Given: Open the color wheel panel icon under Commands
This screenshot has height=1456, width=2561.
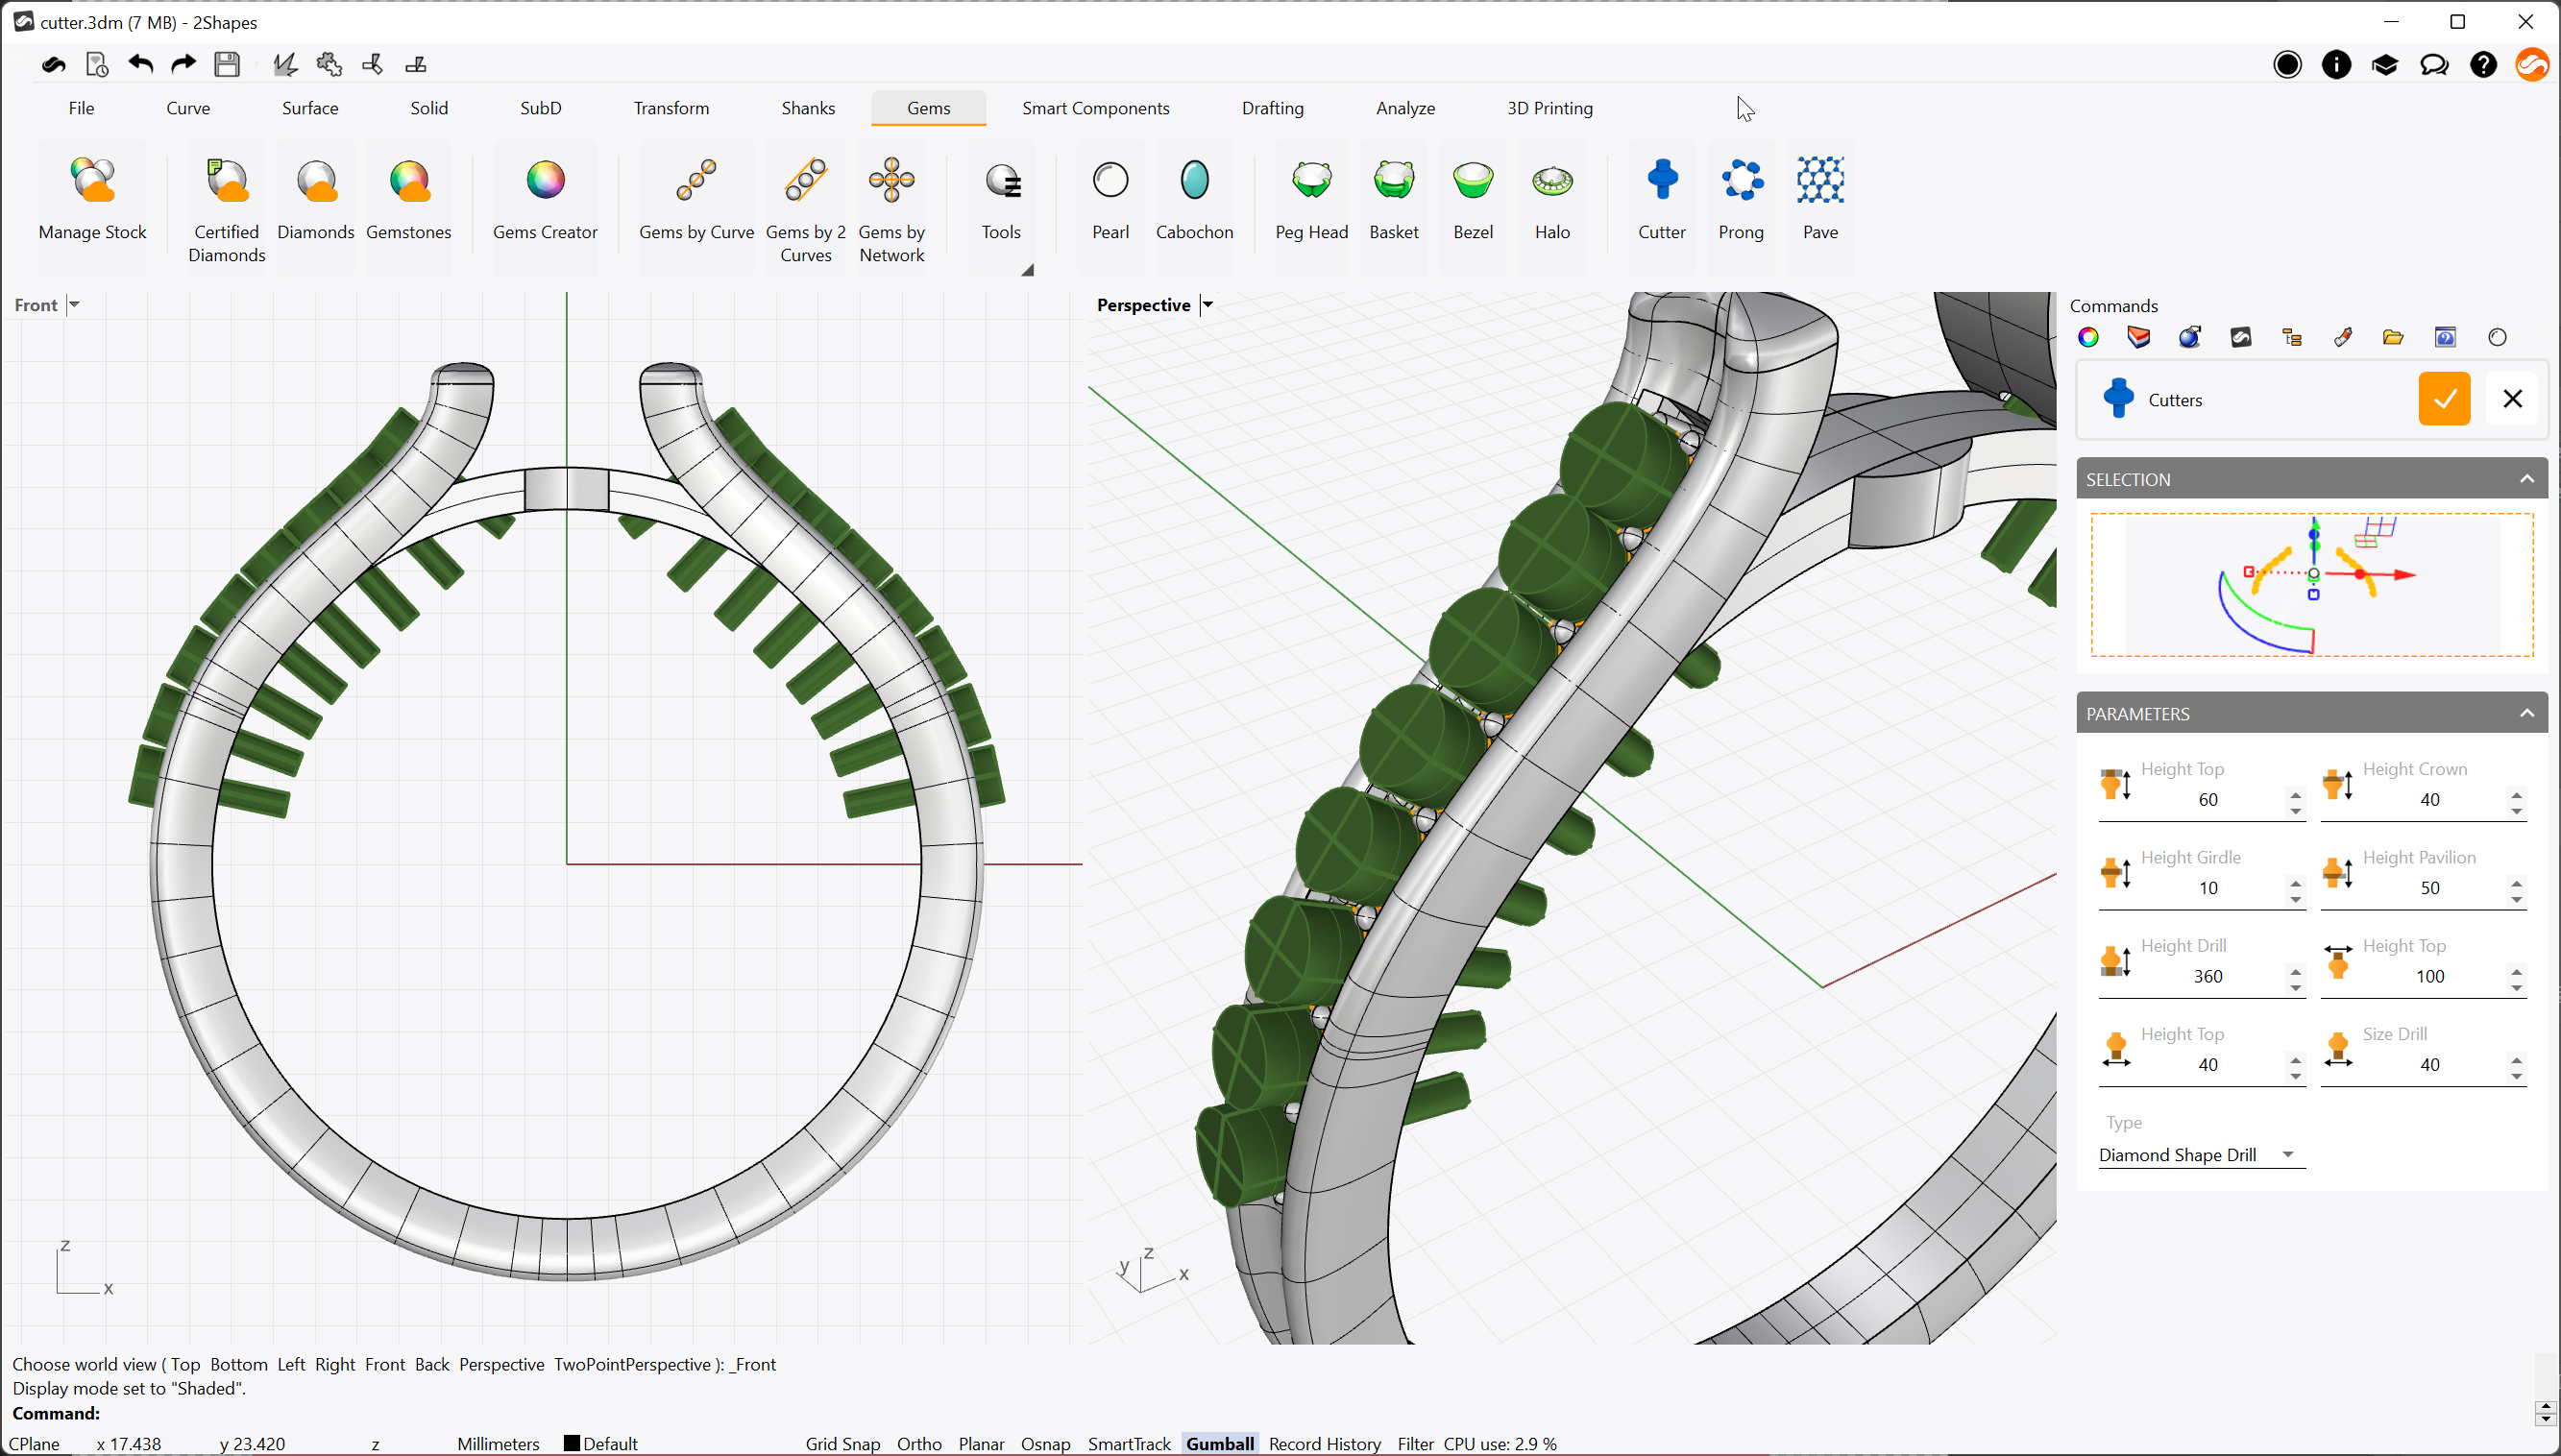Looking at the screenshot, I should [2088, 338].
